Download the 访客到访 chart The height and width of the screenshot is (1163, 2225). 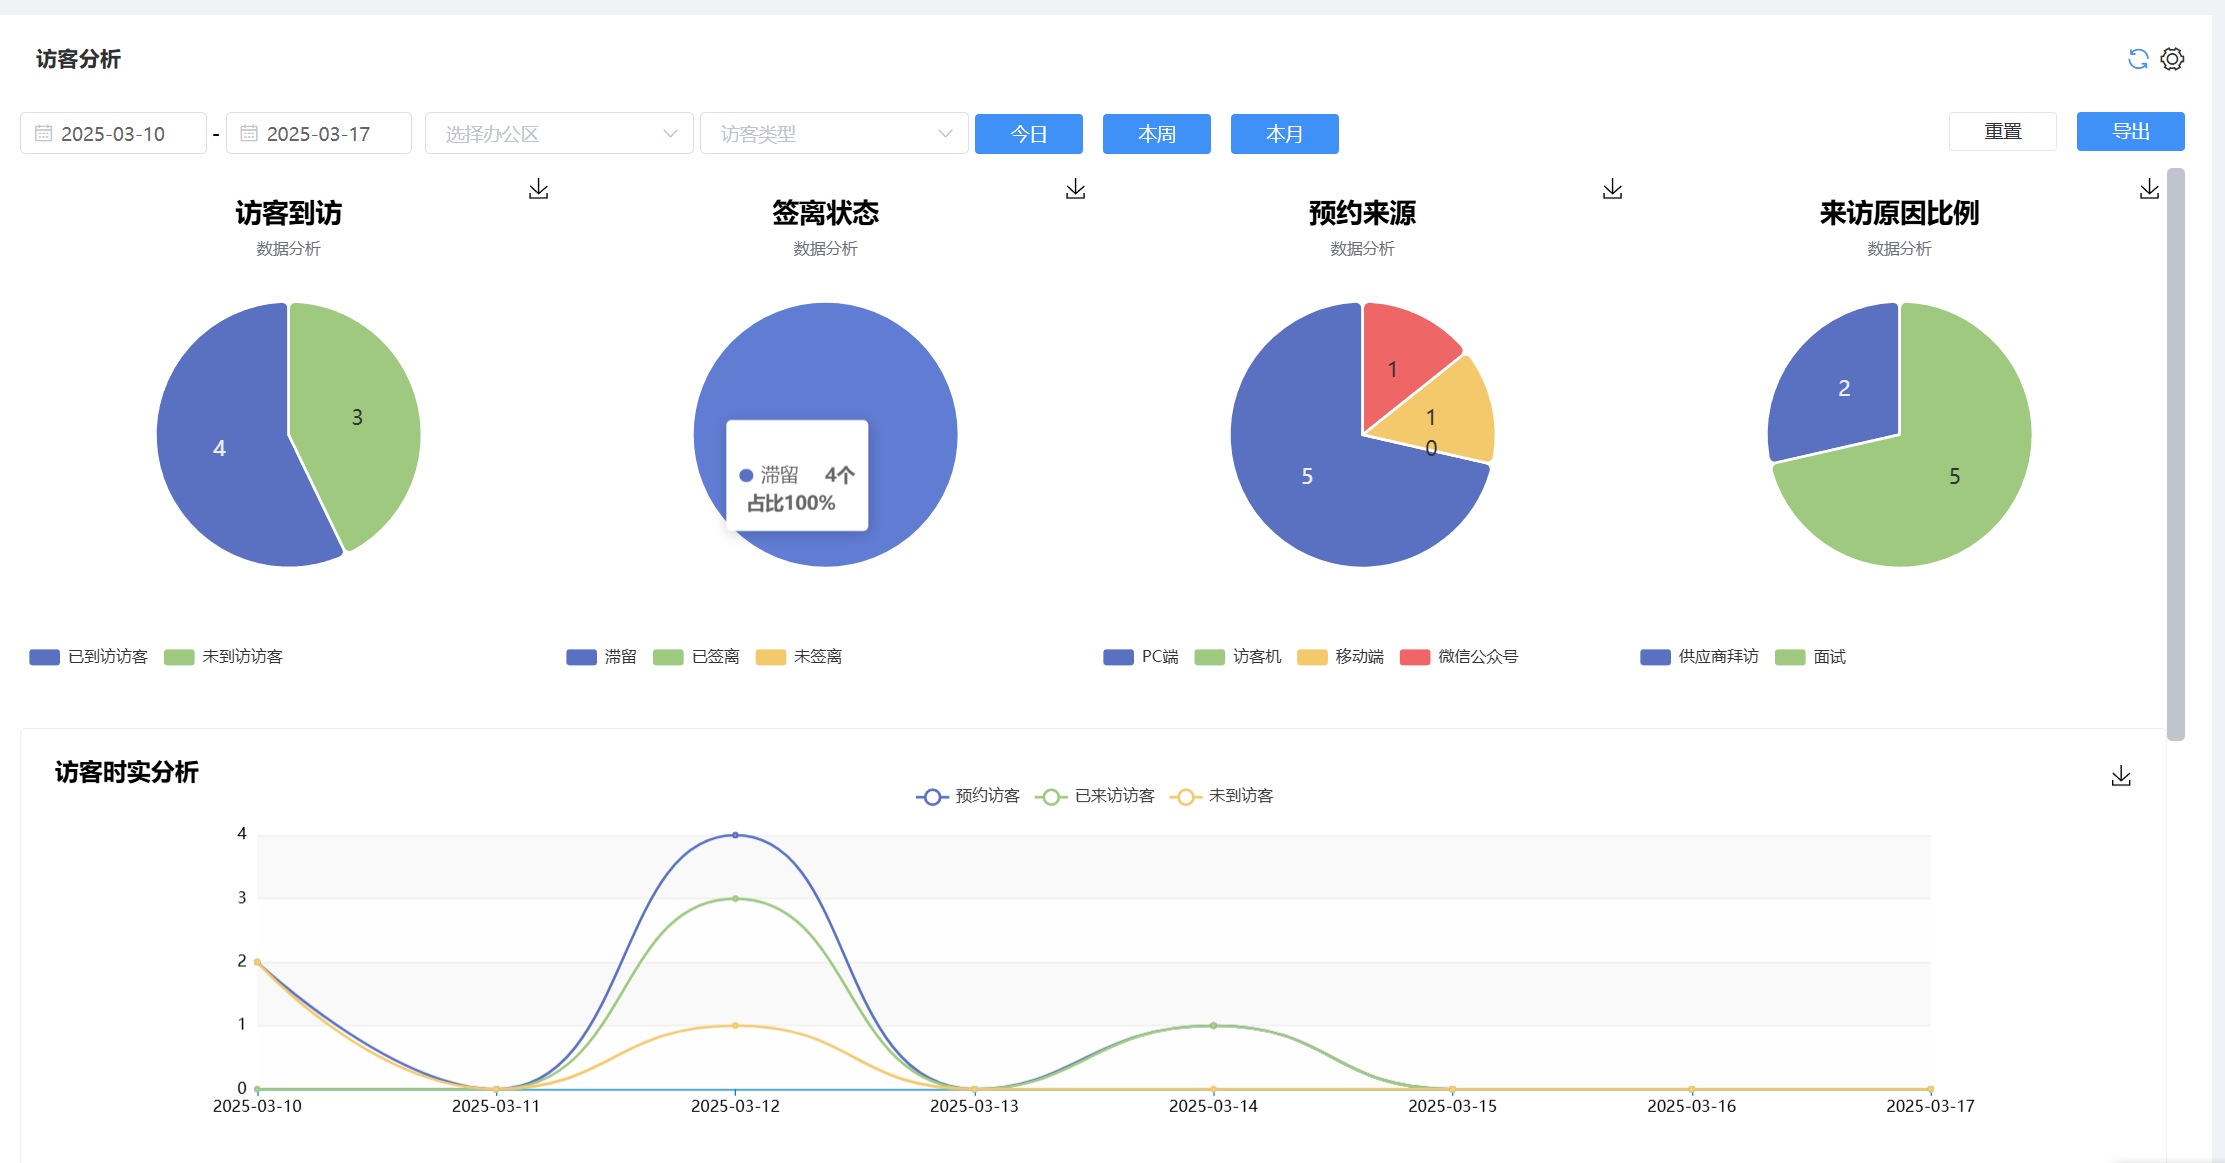coord(539,189)
